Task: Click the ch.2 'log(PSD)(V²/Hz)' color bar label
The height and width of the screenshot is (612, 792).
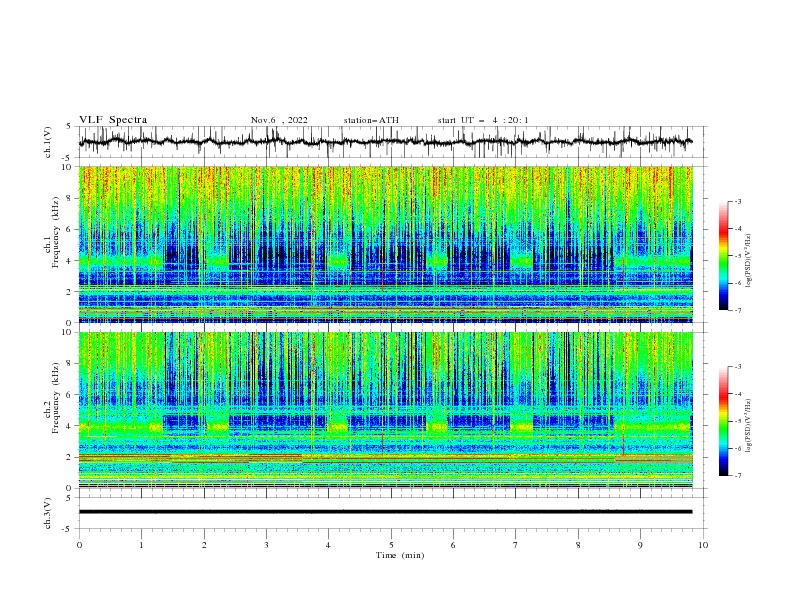Action: coord(748,425)
